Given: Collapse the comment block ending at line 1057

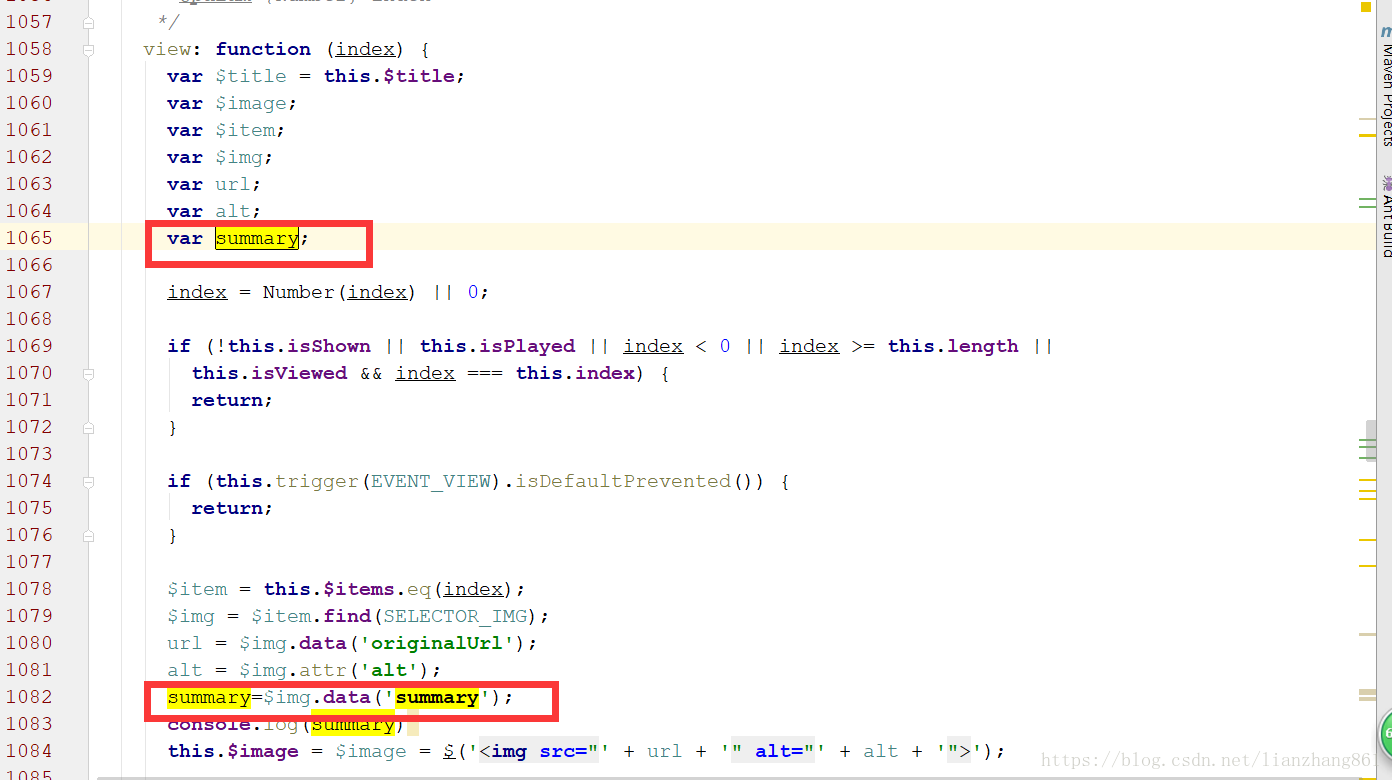Looking at the screenshot, I should point(89,22).
